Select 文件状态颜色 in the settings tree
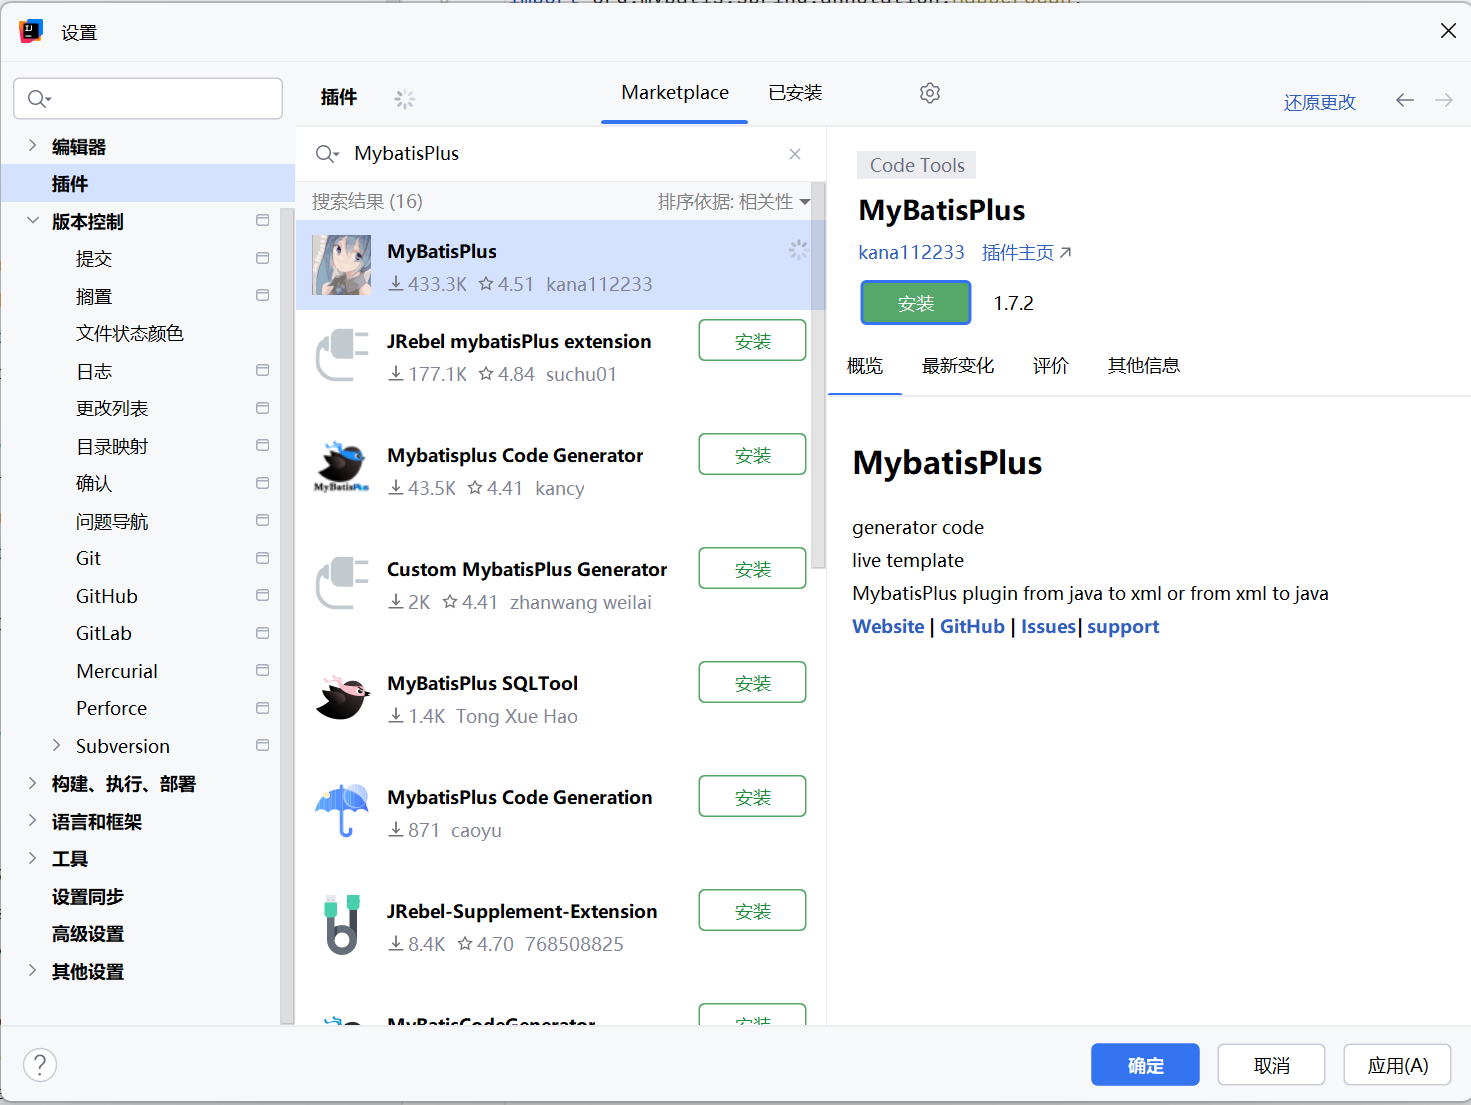This screenshot has height=1105, width=1471. pos(130,333)
